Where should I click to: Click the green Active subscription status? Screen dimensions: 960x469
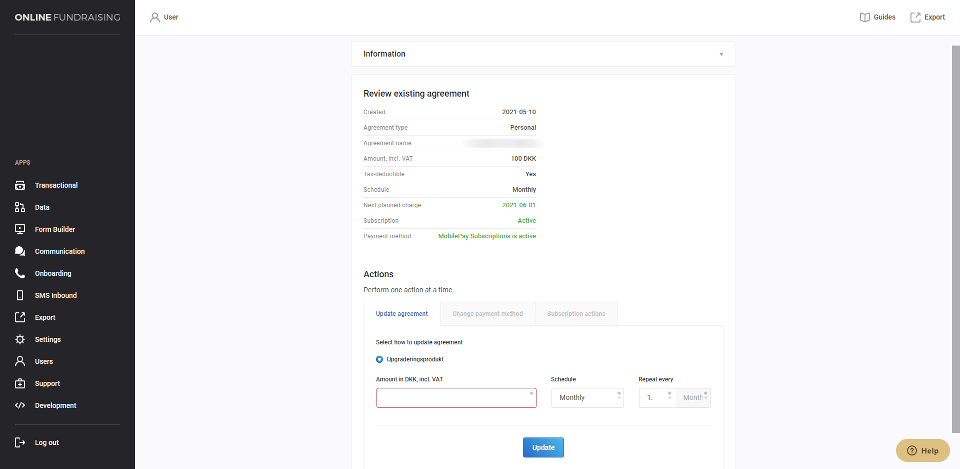[527, 220]
